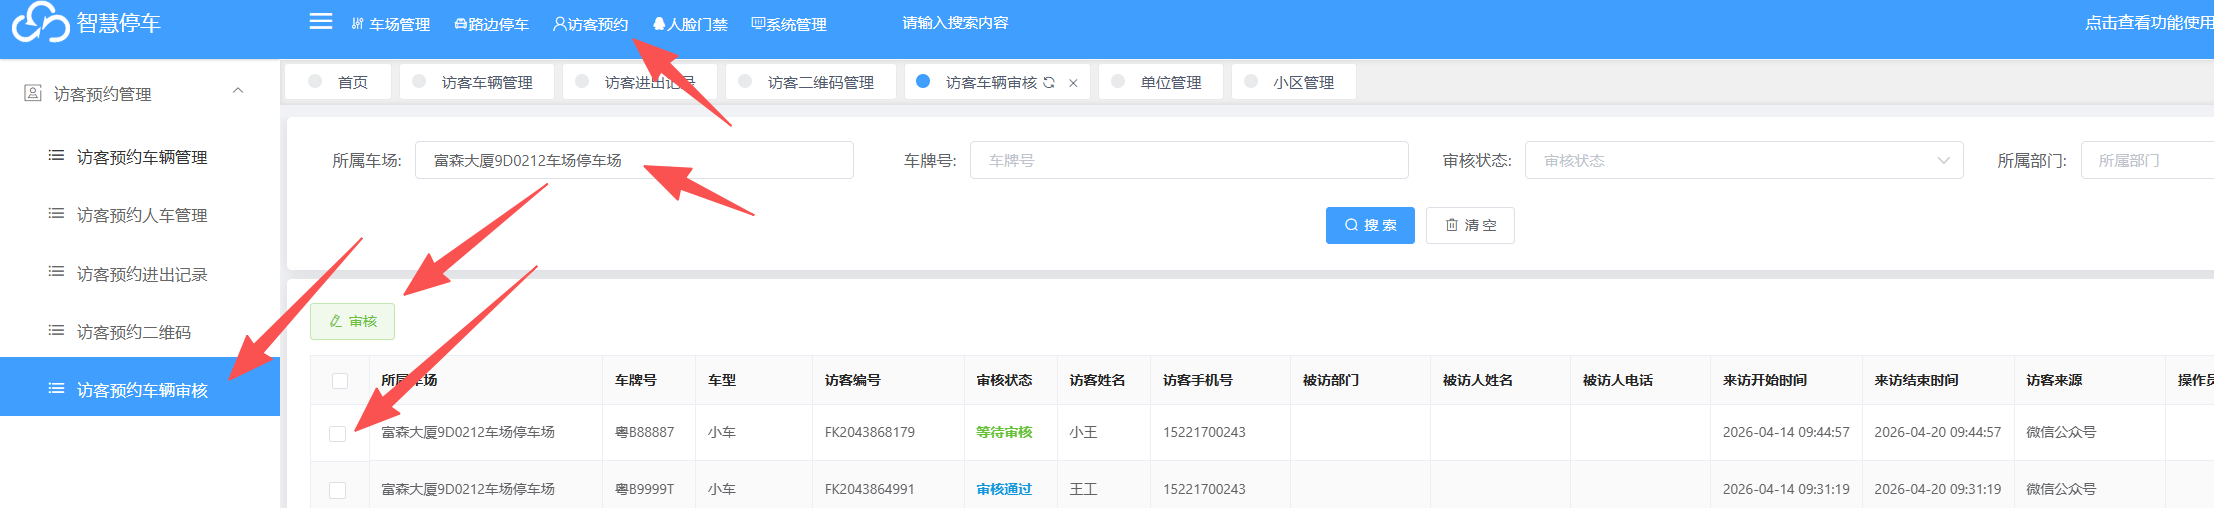Open 系统管理 top menu

[789, 24]
